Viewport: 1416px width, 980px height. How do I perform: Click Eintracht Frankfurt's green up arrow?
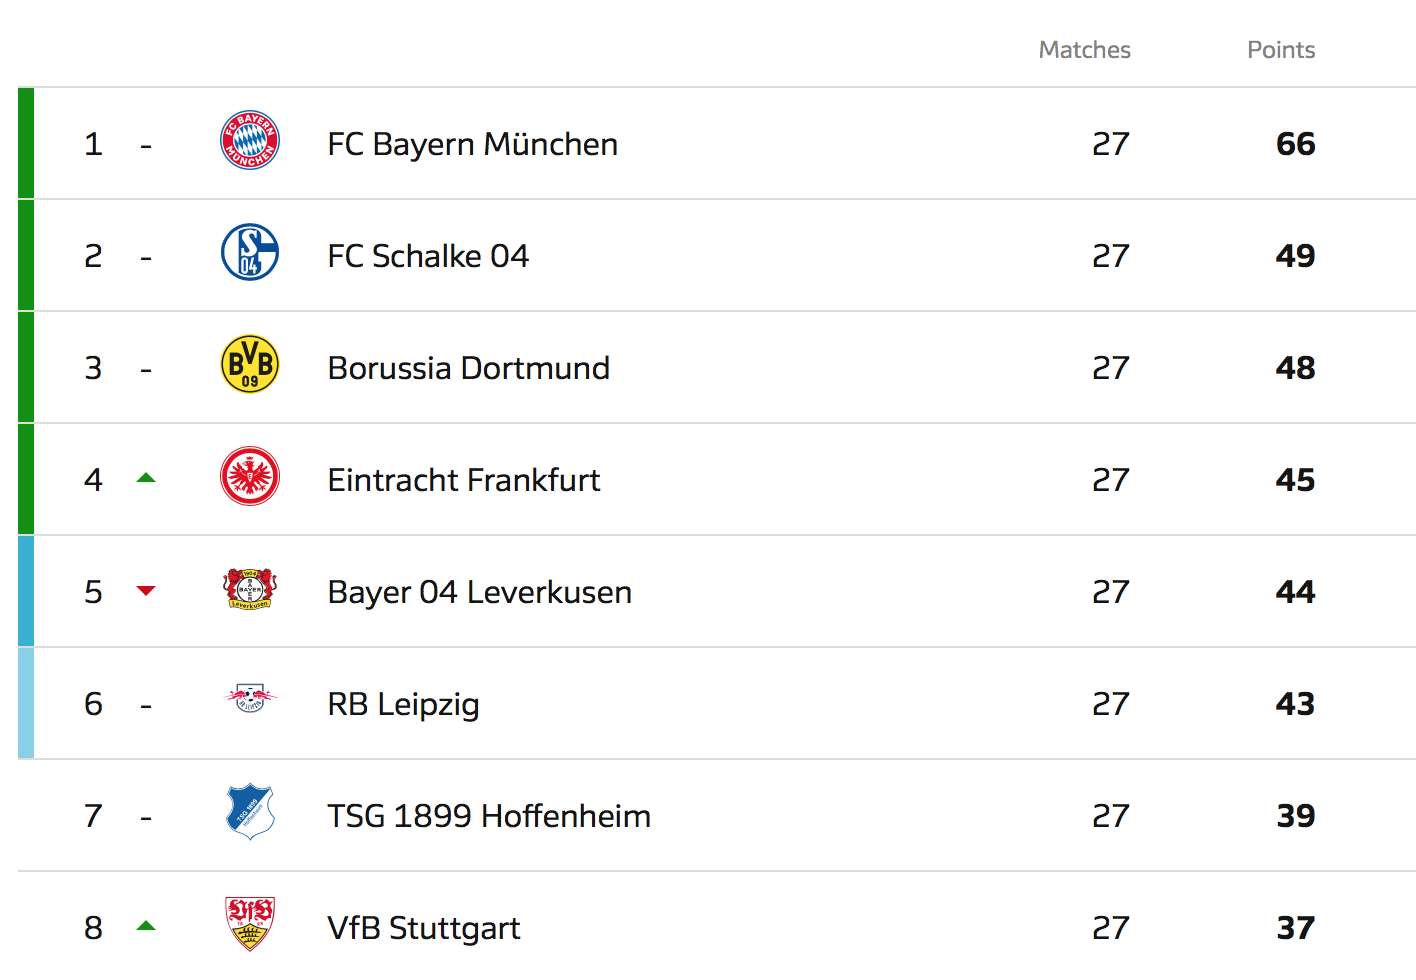(x=146, y=478)
